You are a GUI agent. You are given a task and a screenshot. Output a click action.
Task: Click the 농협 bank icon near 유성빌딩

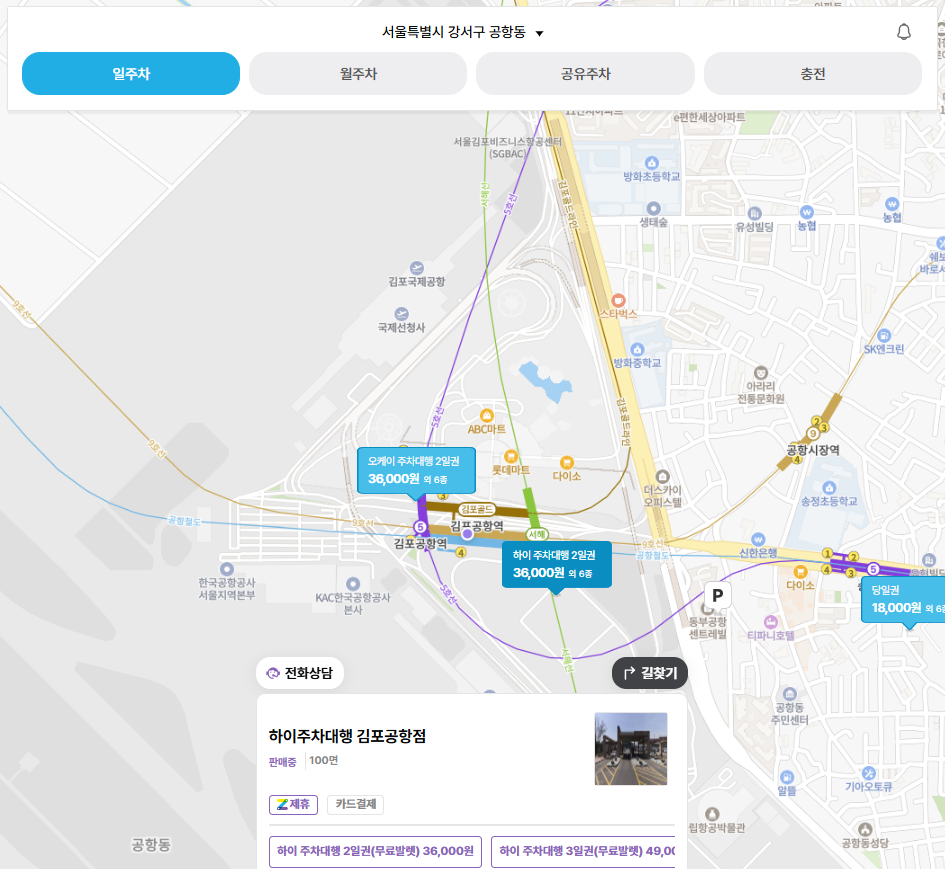pos(806,212)
